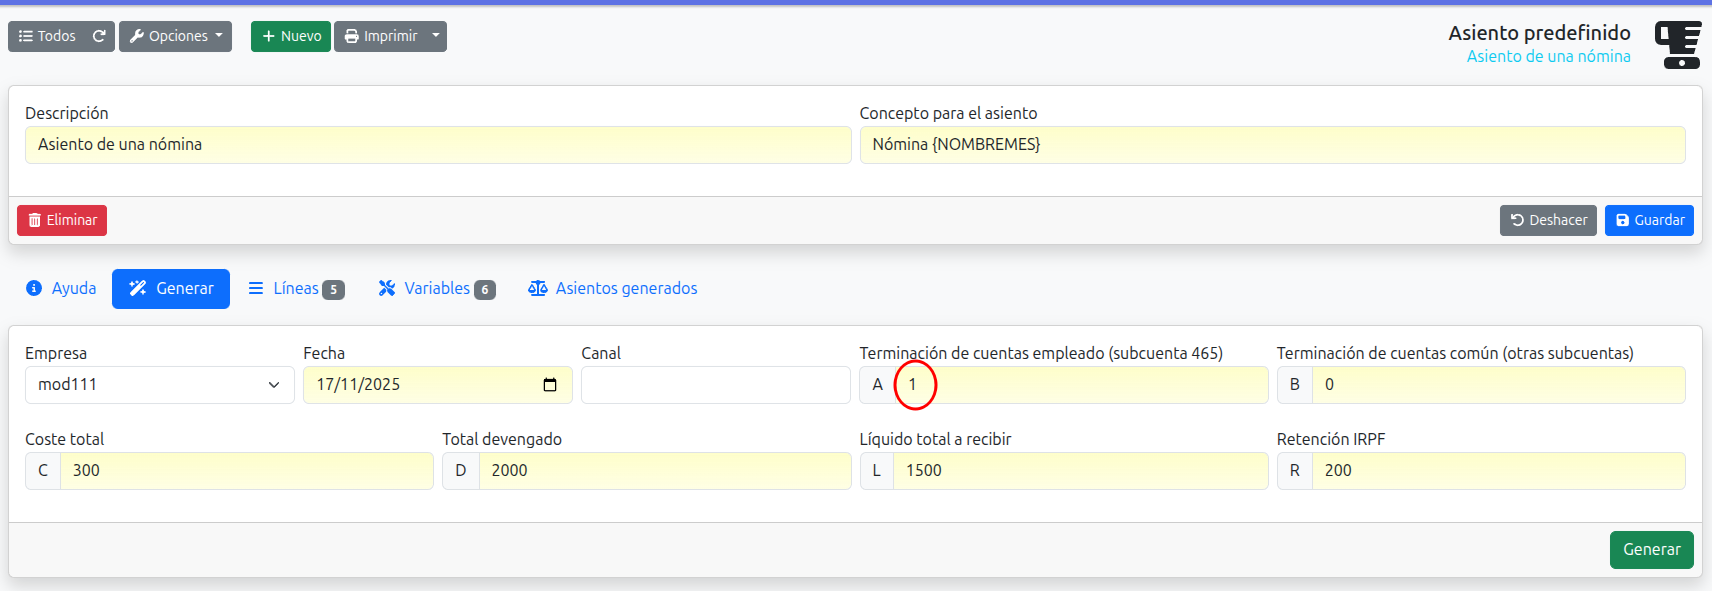The width and height of the screenshot is (1712, 591).
Task: Click the Fecha date field
Action: [x=438, y=385]
